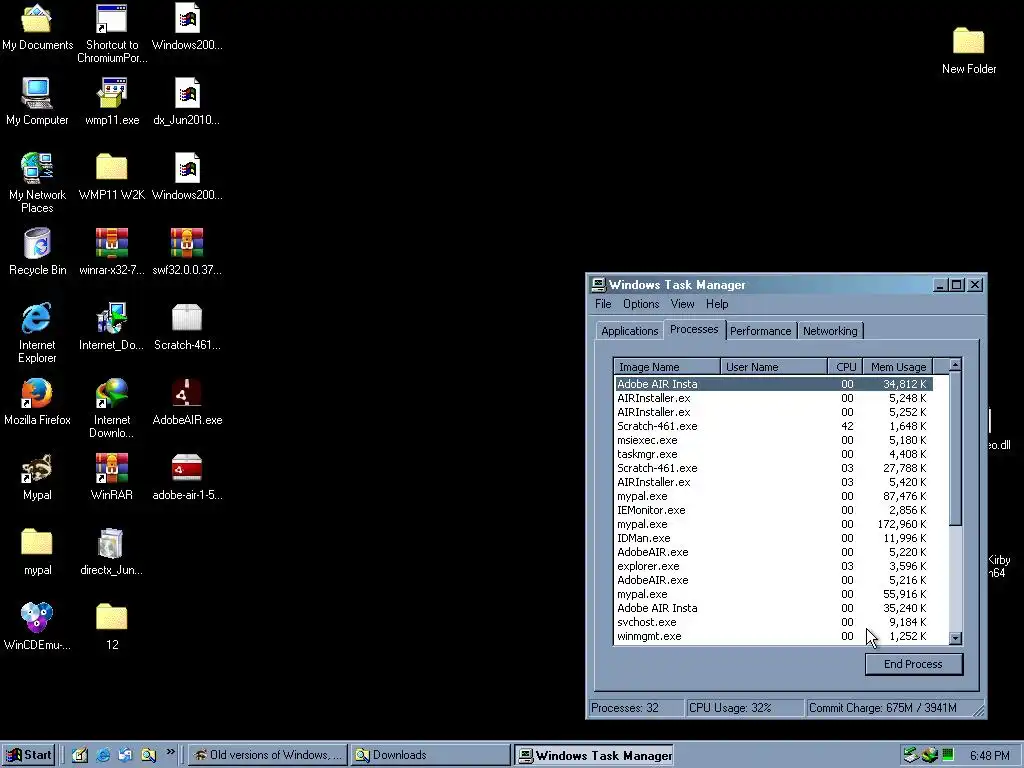This screenshot has width=1024, height=768.
Task: Open the Start menu
Action: pyautogui.click(x=29, y=755)
